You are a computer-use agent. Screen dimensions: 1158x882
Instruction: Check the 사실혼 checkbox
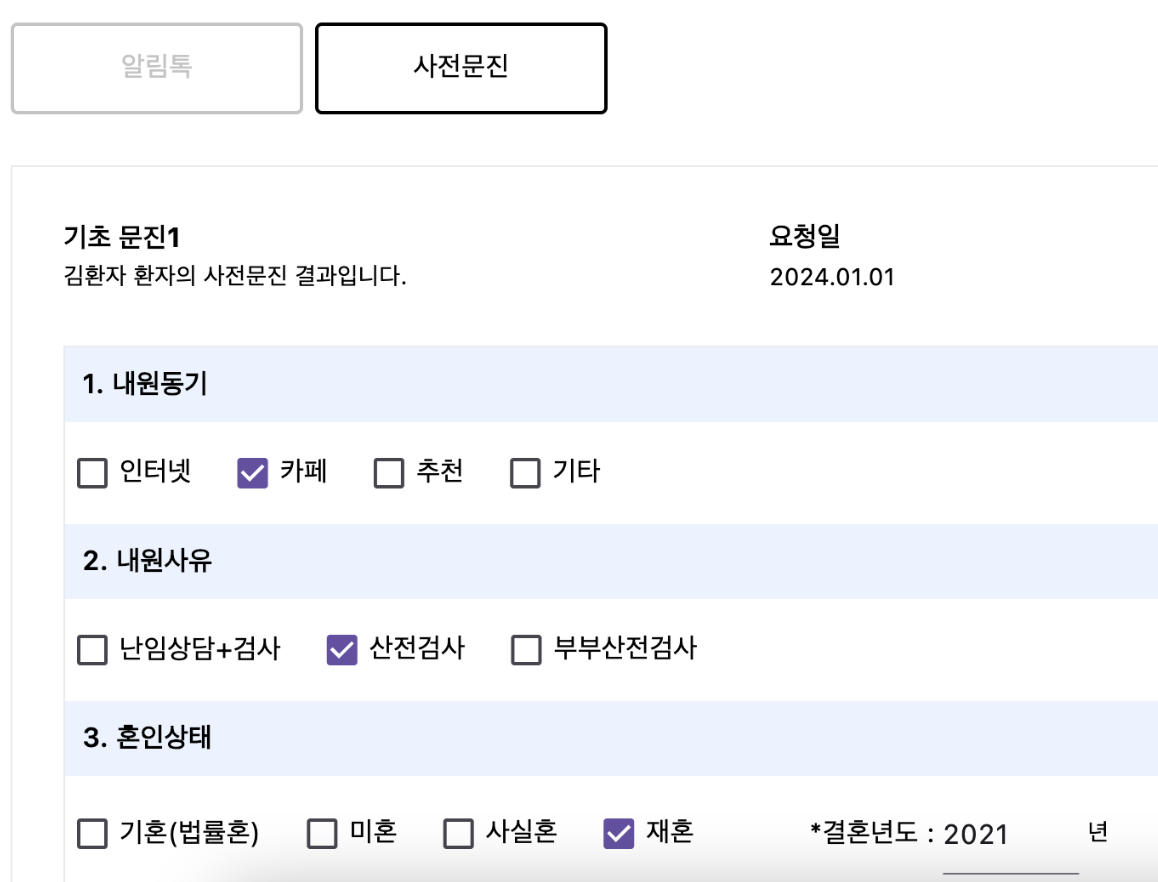(459, 833)
